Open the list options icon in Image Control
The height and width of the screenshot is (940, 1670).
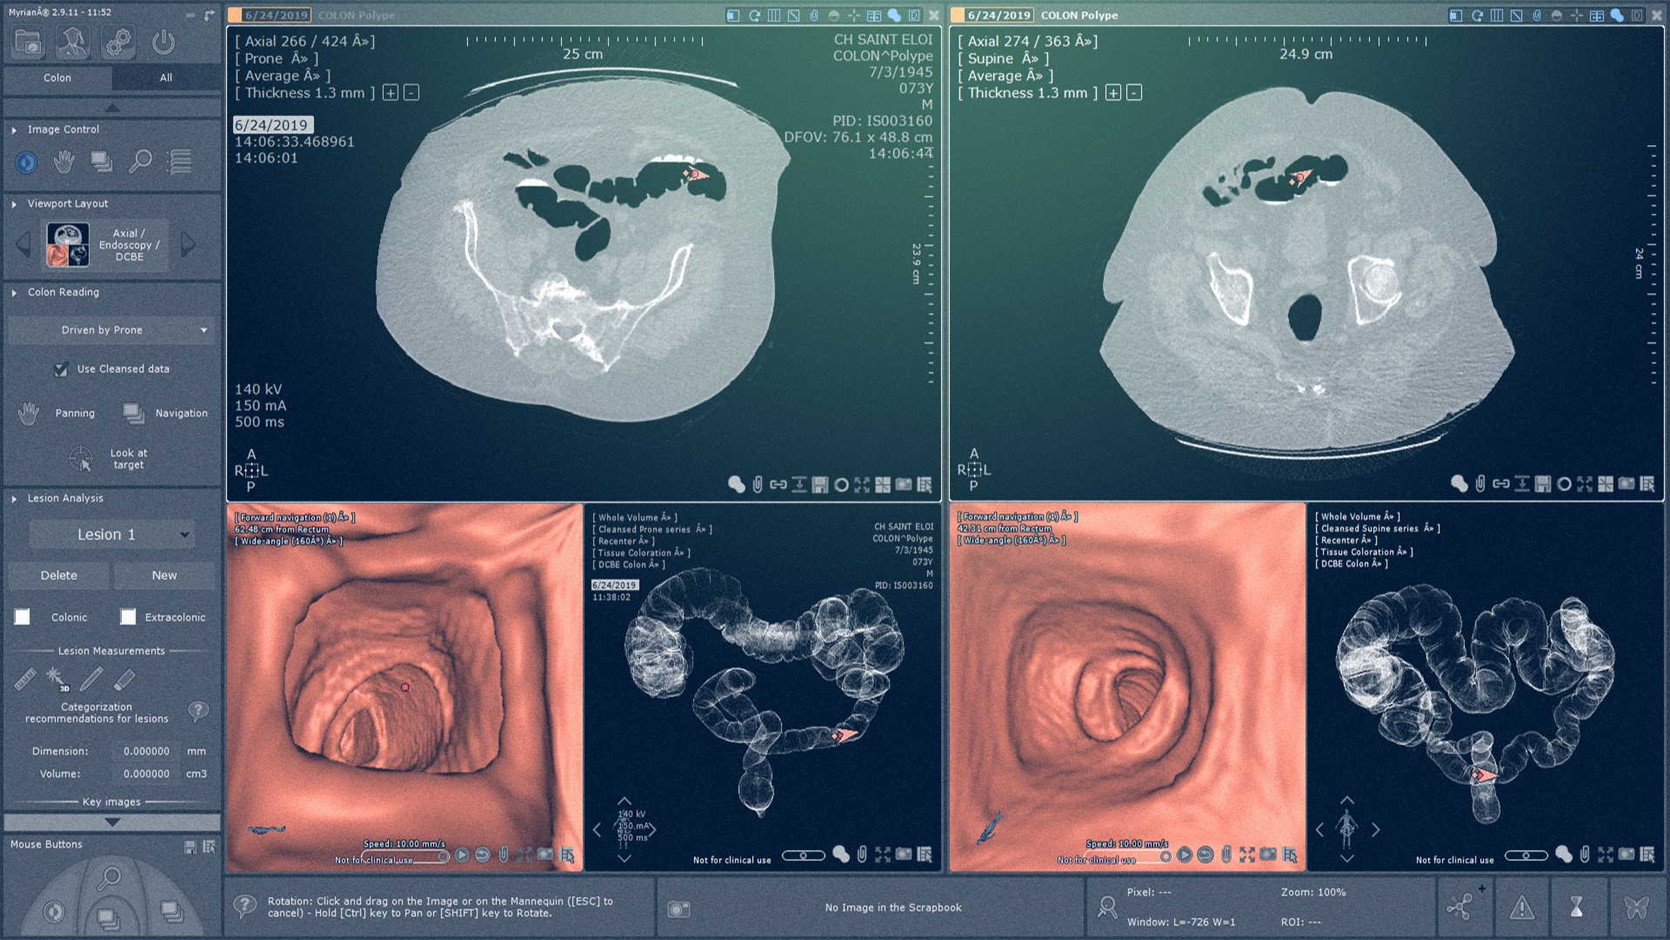pyautogui.click(x=180, y=161)
